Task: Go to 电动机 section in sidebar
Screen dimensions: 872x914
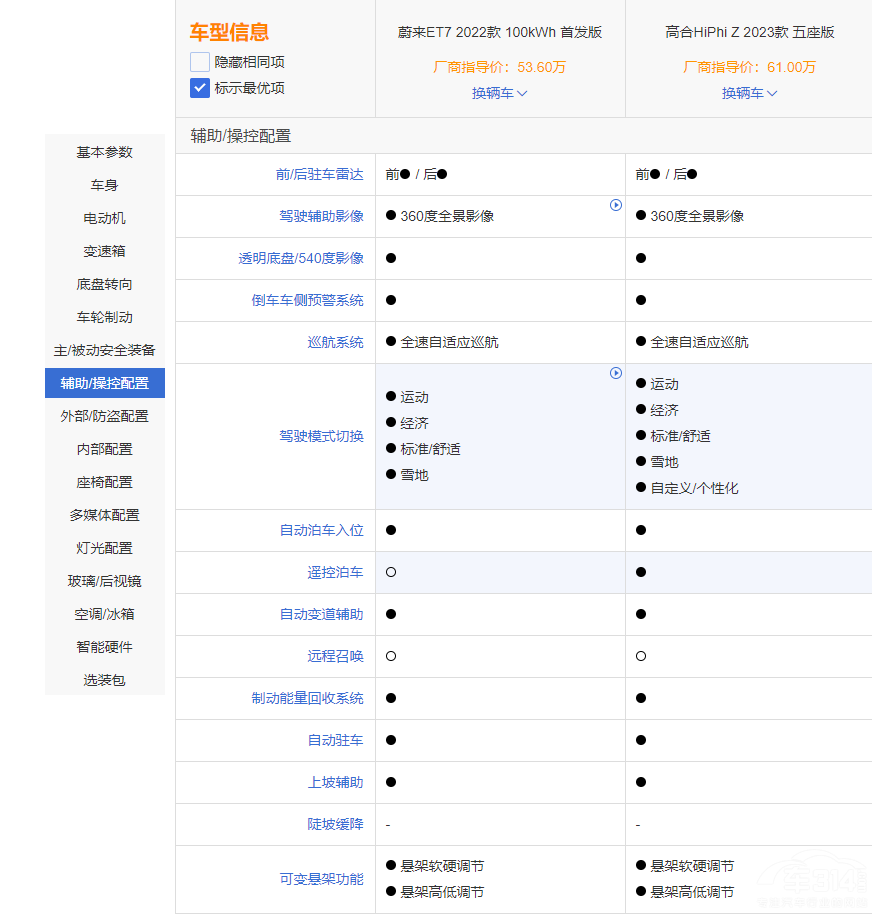Action: (x=105, y=218)
